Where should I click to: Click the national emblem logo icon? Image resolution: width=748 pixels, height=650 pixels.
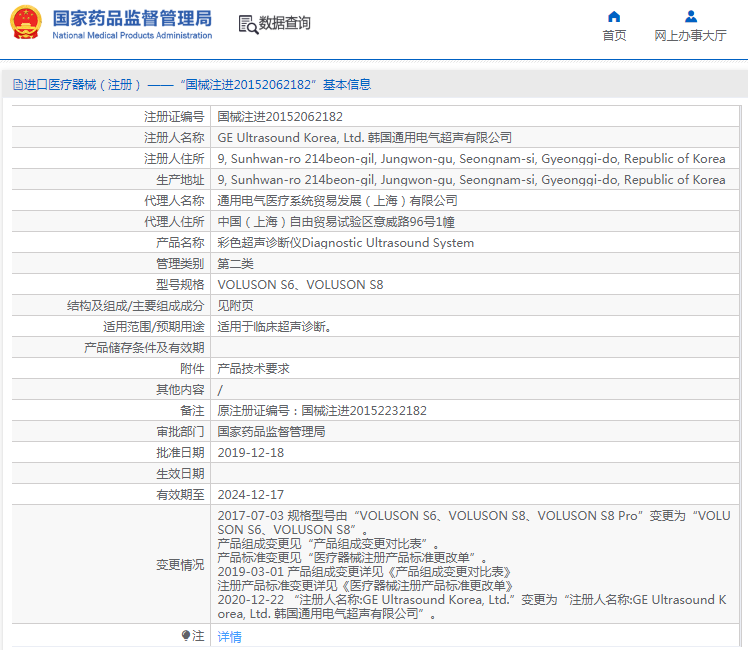[x=25, y=24]
